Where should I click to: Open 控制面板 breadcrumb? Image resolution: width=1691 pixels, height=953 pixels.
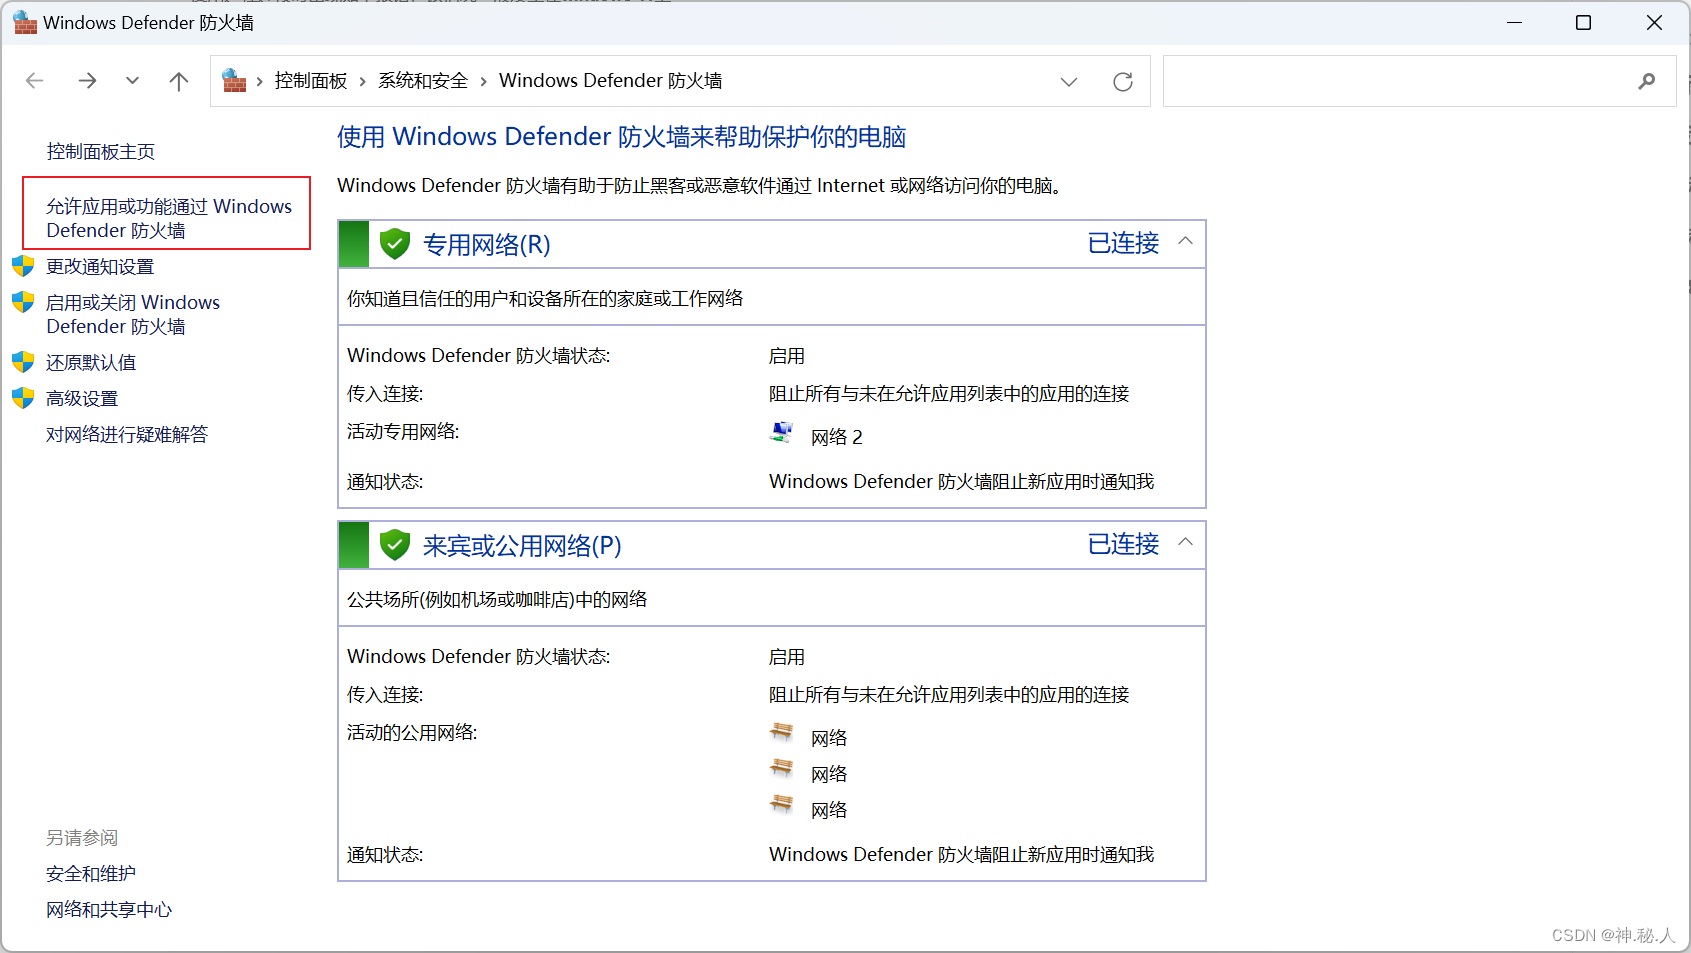[x=311, y=81]
